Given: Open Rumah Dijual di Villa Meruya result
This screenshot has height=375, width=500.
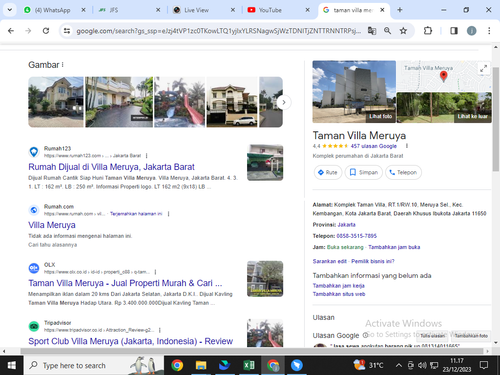Looking at the screenshot, I should point(111,167).
